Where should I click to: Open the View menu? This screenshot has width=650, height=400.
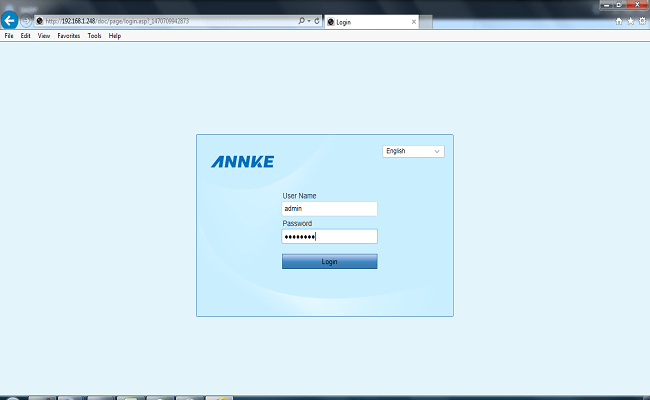[x=43, y=35]
